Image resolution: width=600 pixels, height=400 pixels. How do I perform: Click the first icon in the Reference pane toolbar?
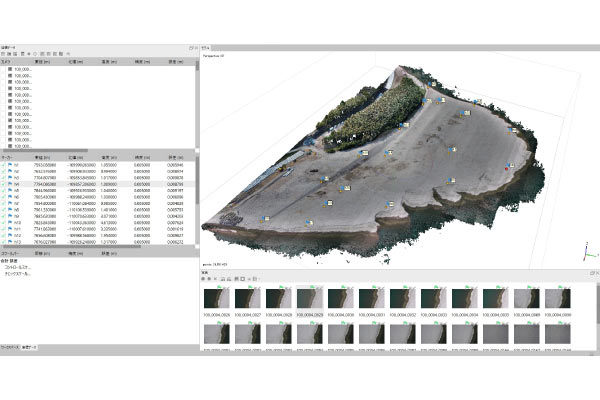tap(4, 54)
